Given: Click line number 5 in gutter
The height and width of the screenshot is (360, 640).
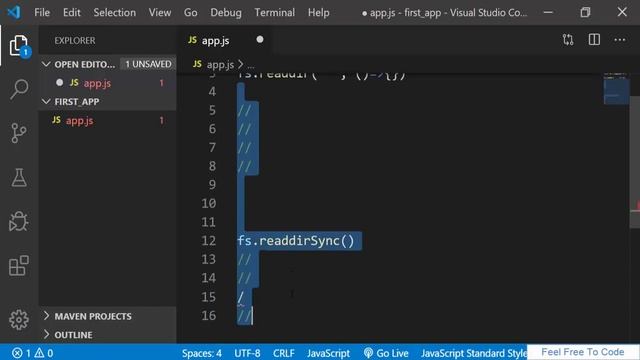Looking at the screenshot, I should 212,110.
